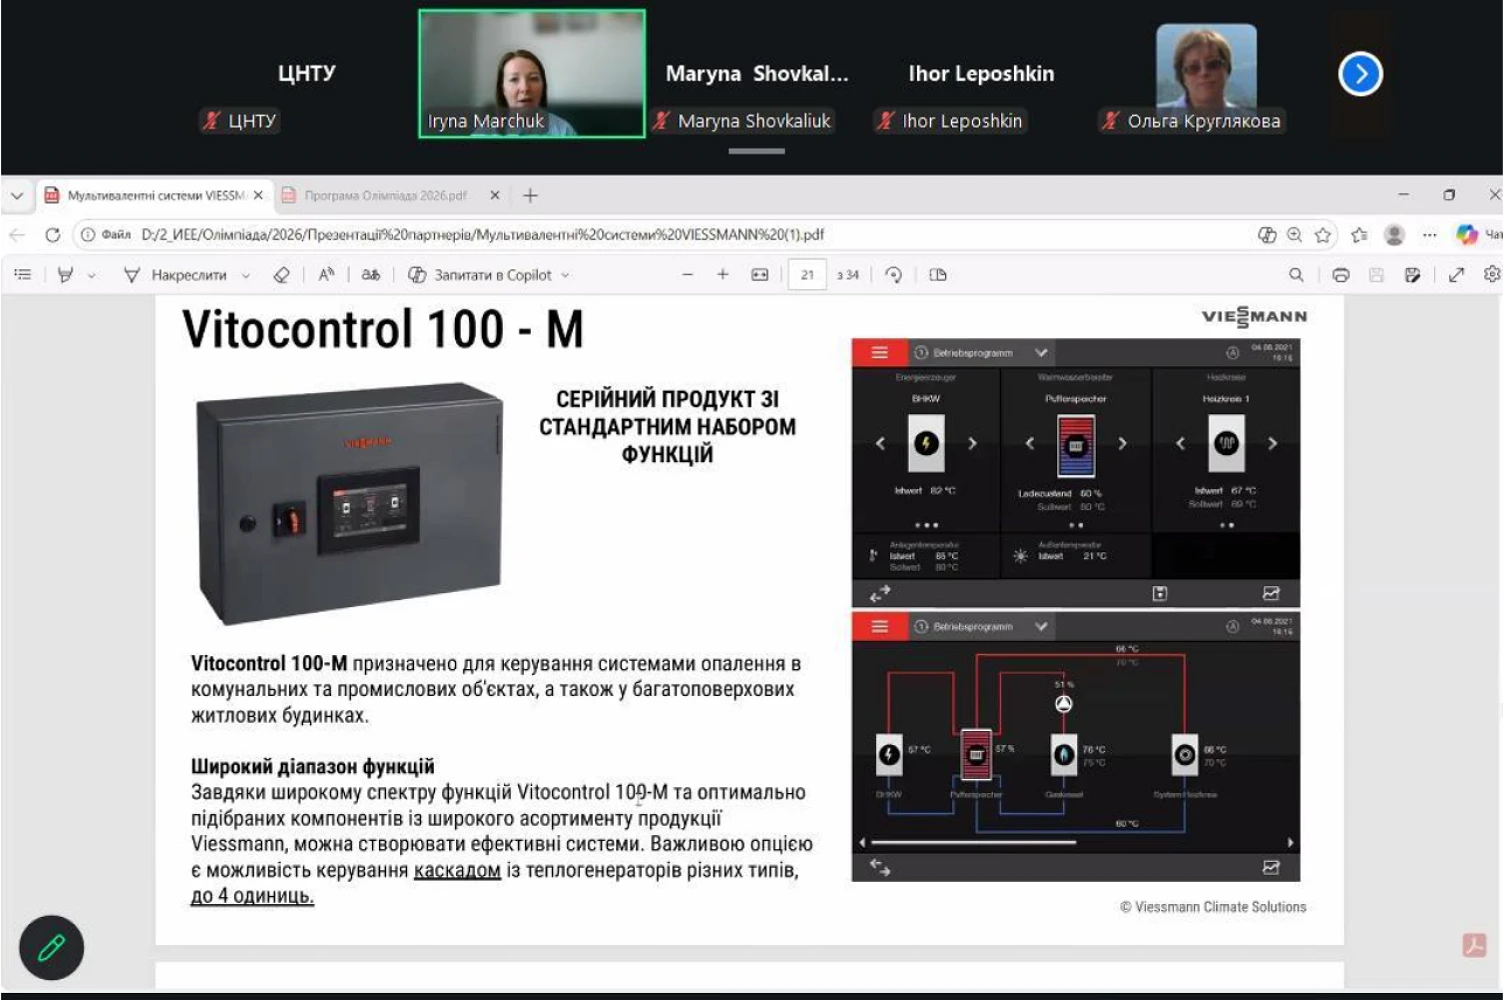The image size is (1504, 1000).
Task: Click the rotate page icon
Action: (894, 275)
